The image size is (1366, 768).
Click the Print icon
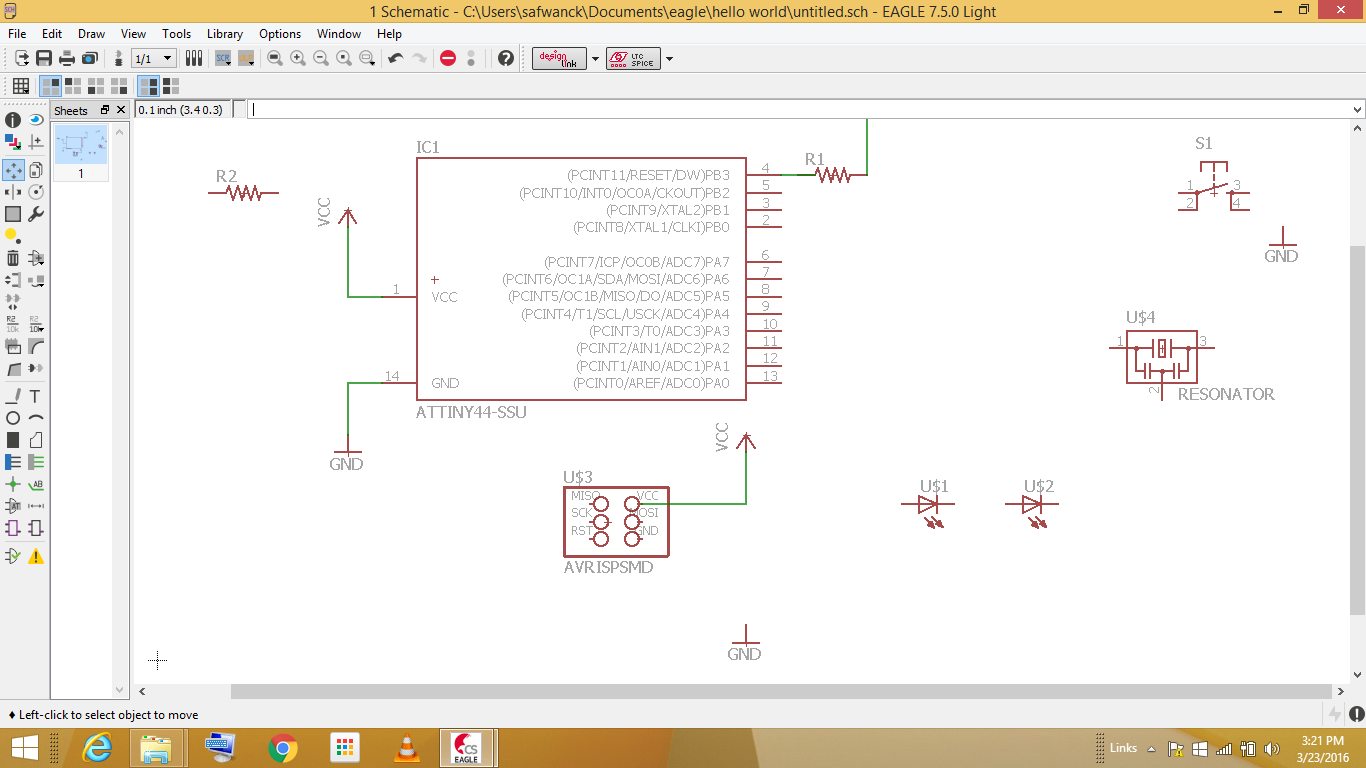(x=66, y=58)
